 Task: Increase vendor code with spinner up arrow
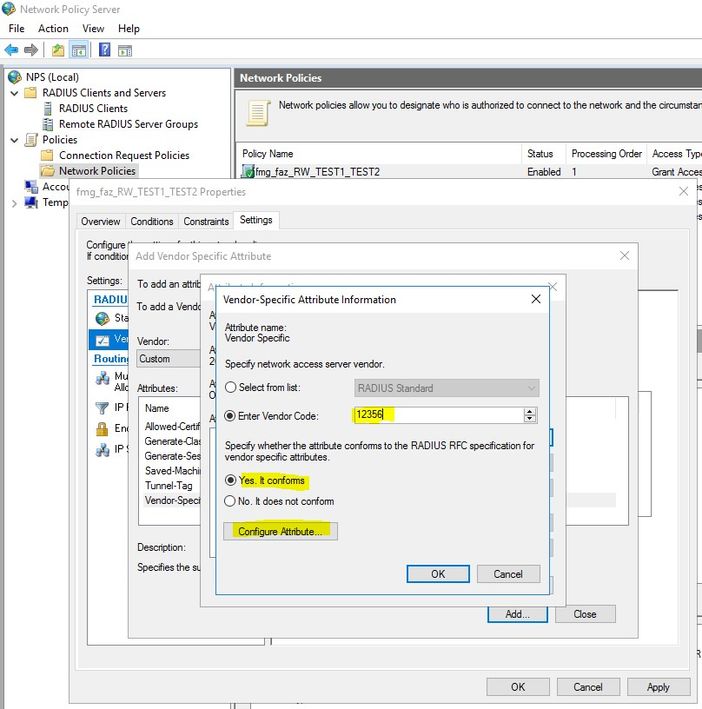tap(530, 411)
